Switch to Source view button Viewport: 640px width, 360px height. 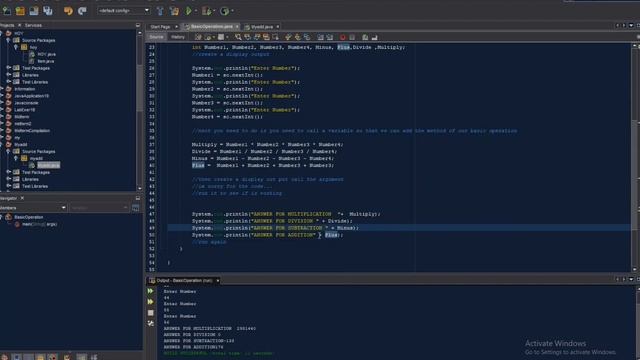[156, 37]
